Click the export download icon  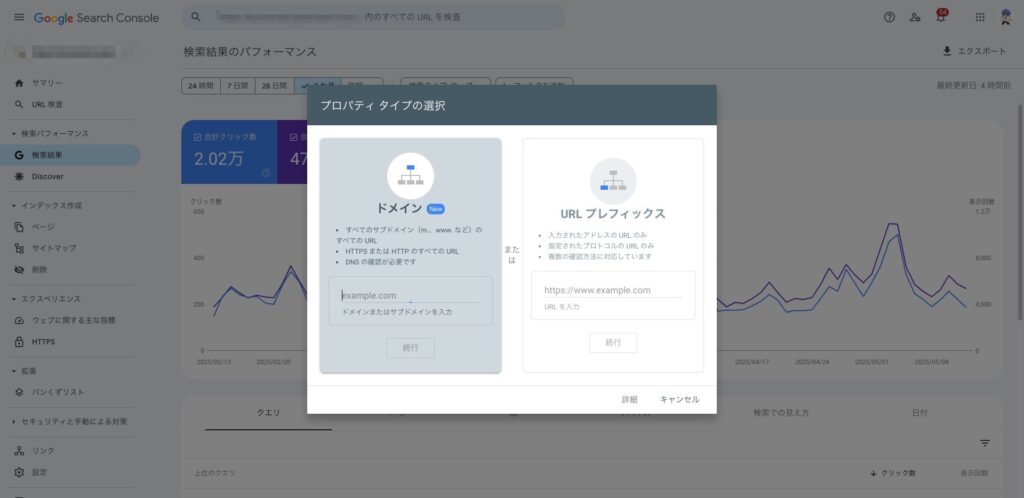(x=947, y=51)
